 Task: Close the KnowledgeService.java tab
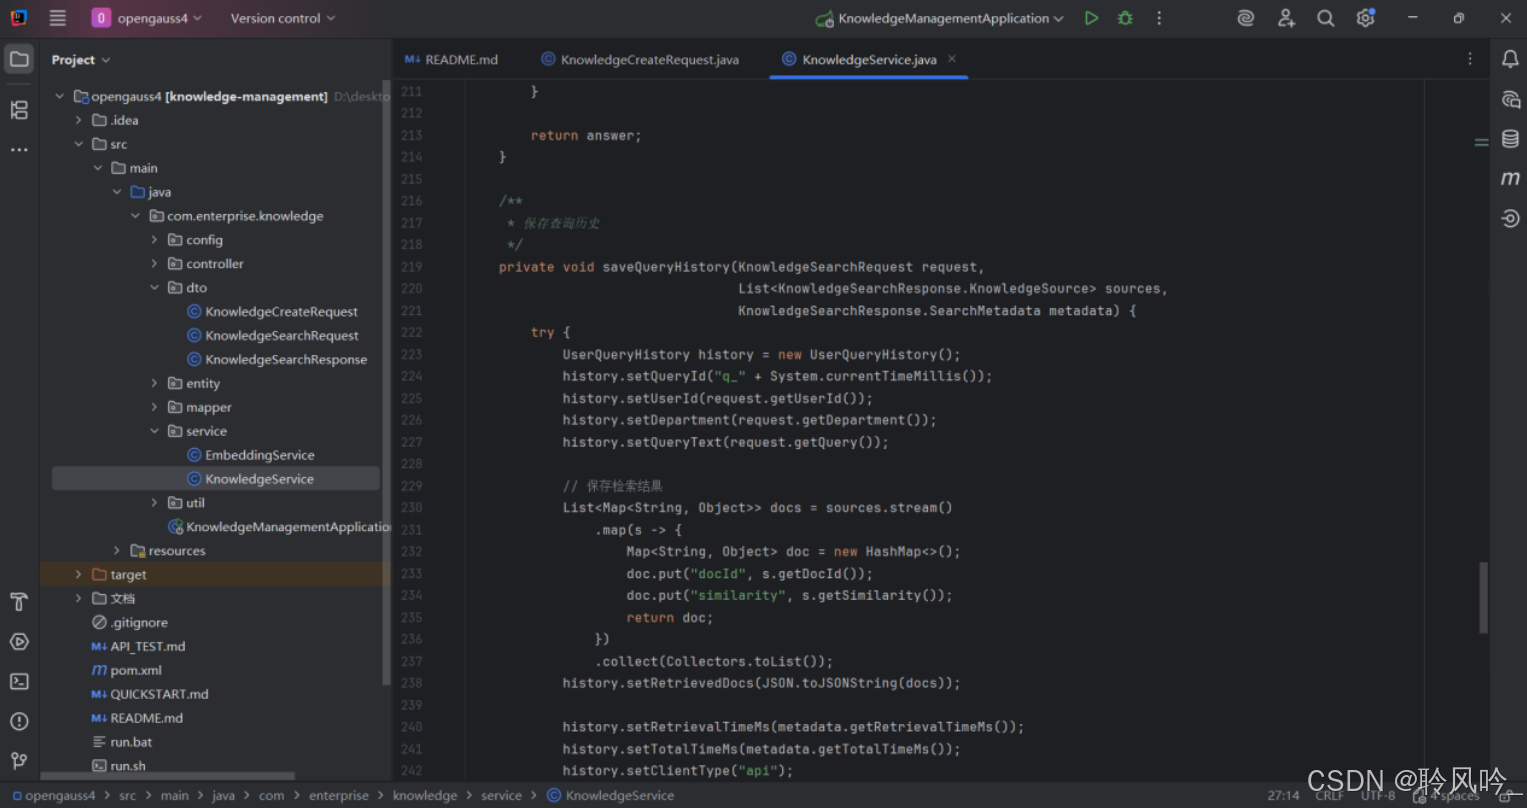point(952,59)
